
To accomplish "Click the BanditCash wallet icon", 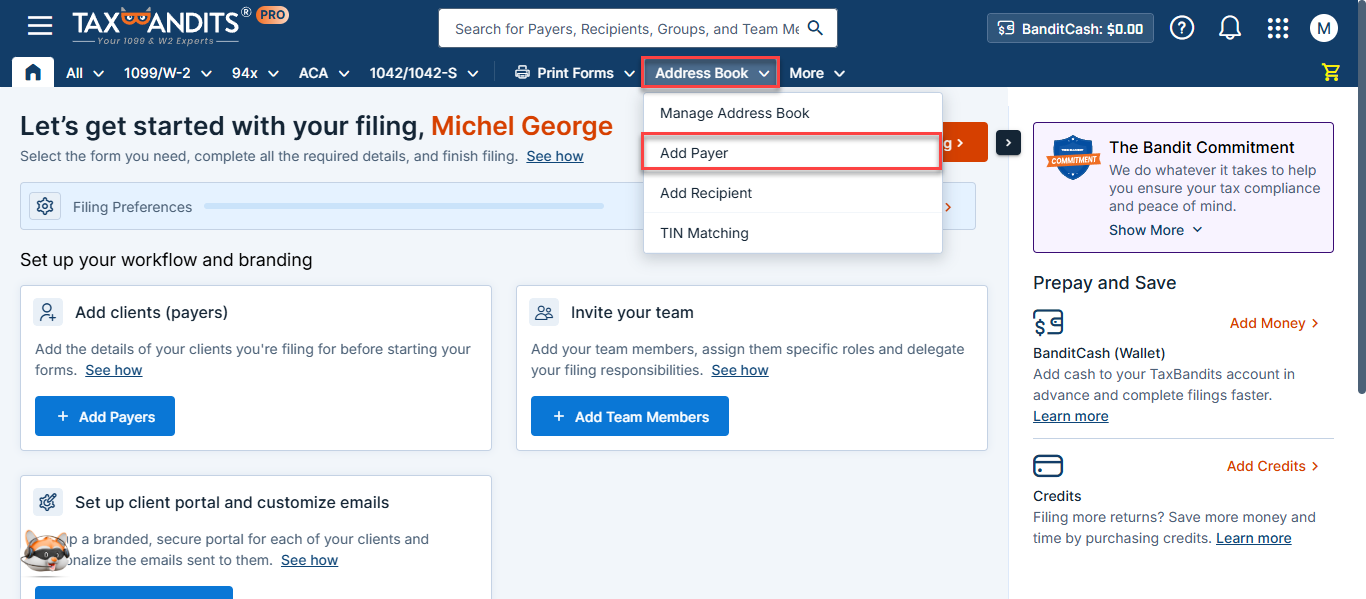I will (x=1048, y=322).
